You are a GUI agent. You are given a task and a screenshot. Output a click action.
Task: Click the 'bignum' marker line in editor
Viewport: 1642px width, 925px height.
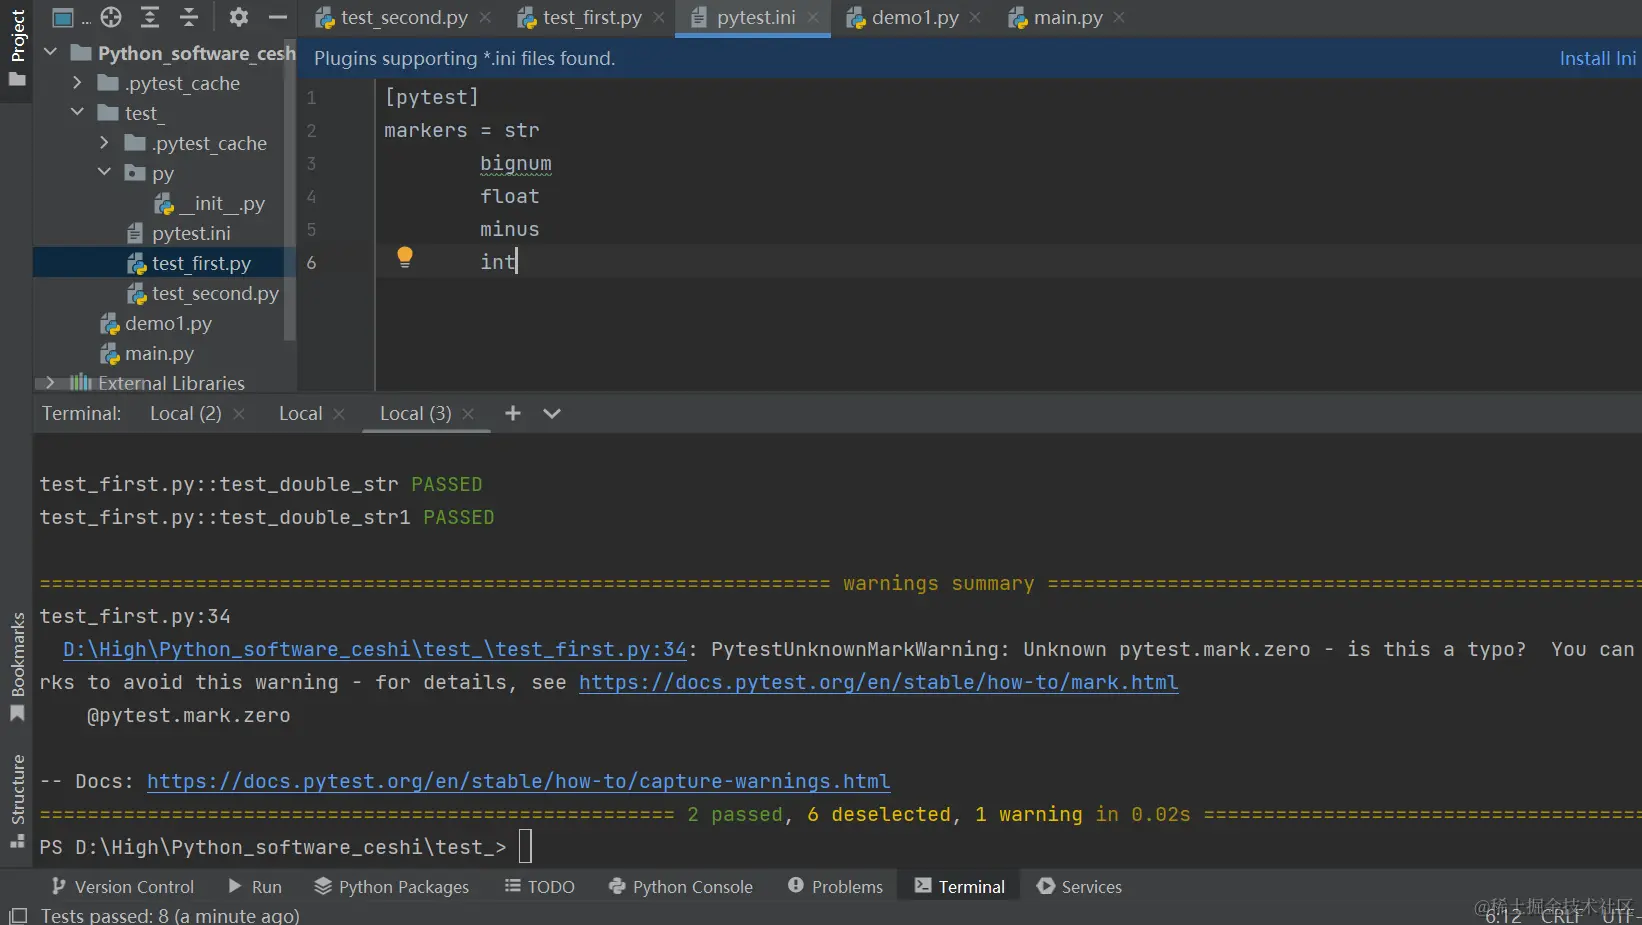click(x=516, y=164)
